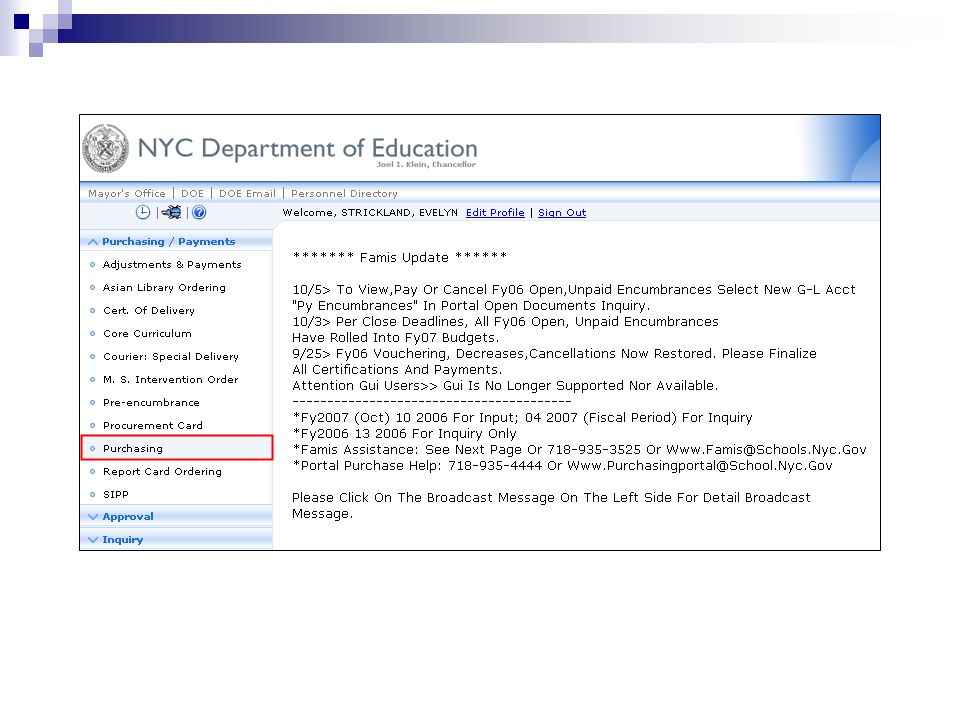Viewport: 960px width, 720px height.
Task: Select Courier: Special Delivery
Action: (171, 356)
